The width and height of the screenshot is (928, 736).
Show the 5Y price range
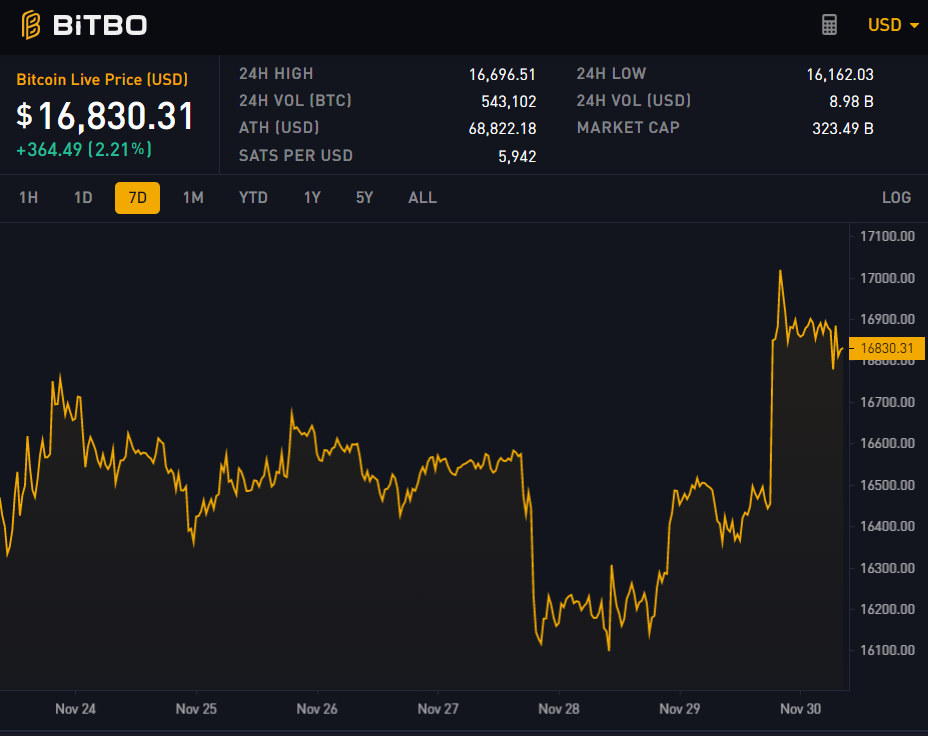(x=365, y=198)
